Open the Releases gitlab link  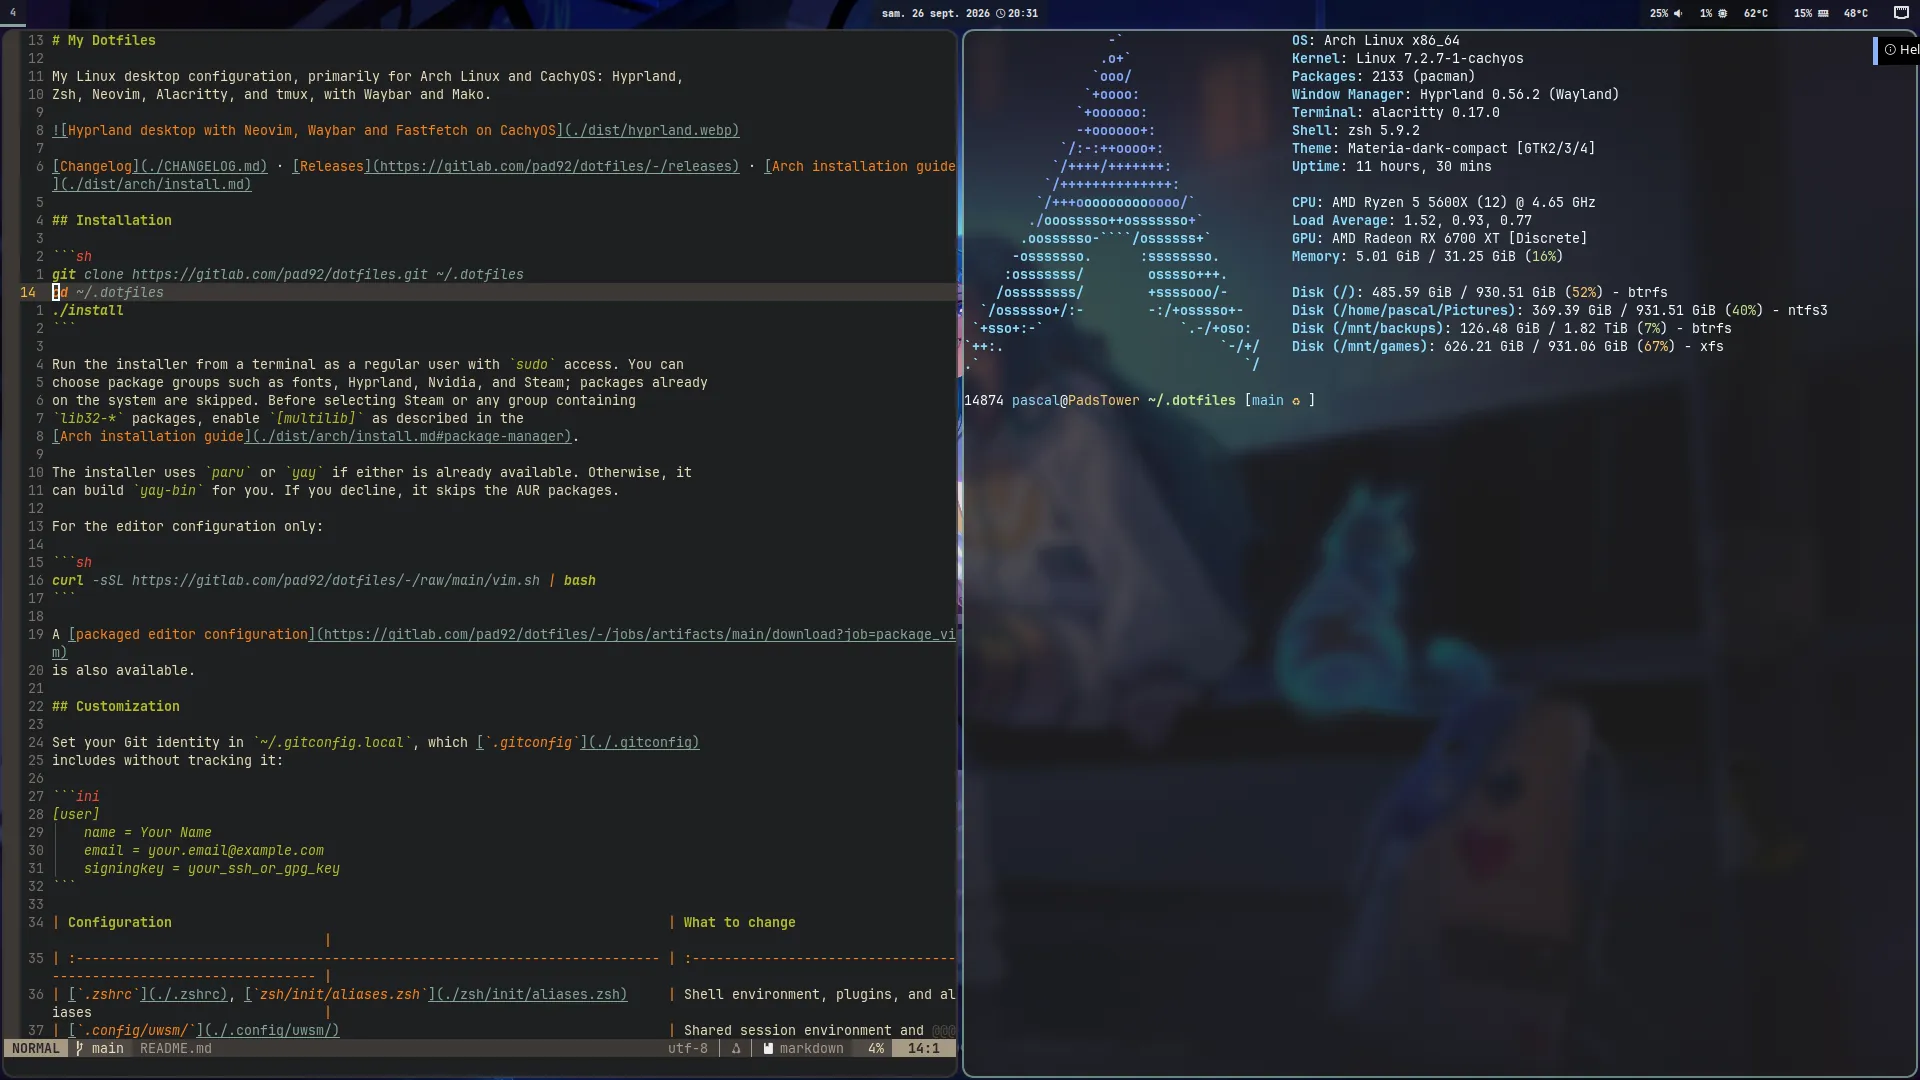[x=516, y=166]
